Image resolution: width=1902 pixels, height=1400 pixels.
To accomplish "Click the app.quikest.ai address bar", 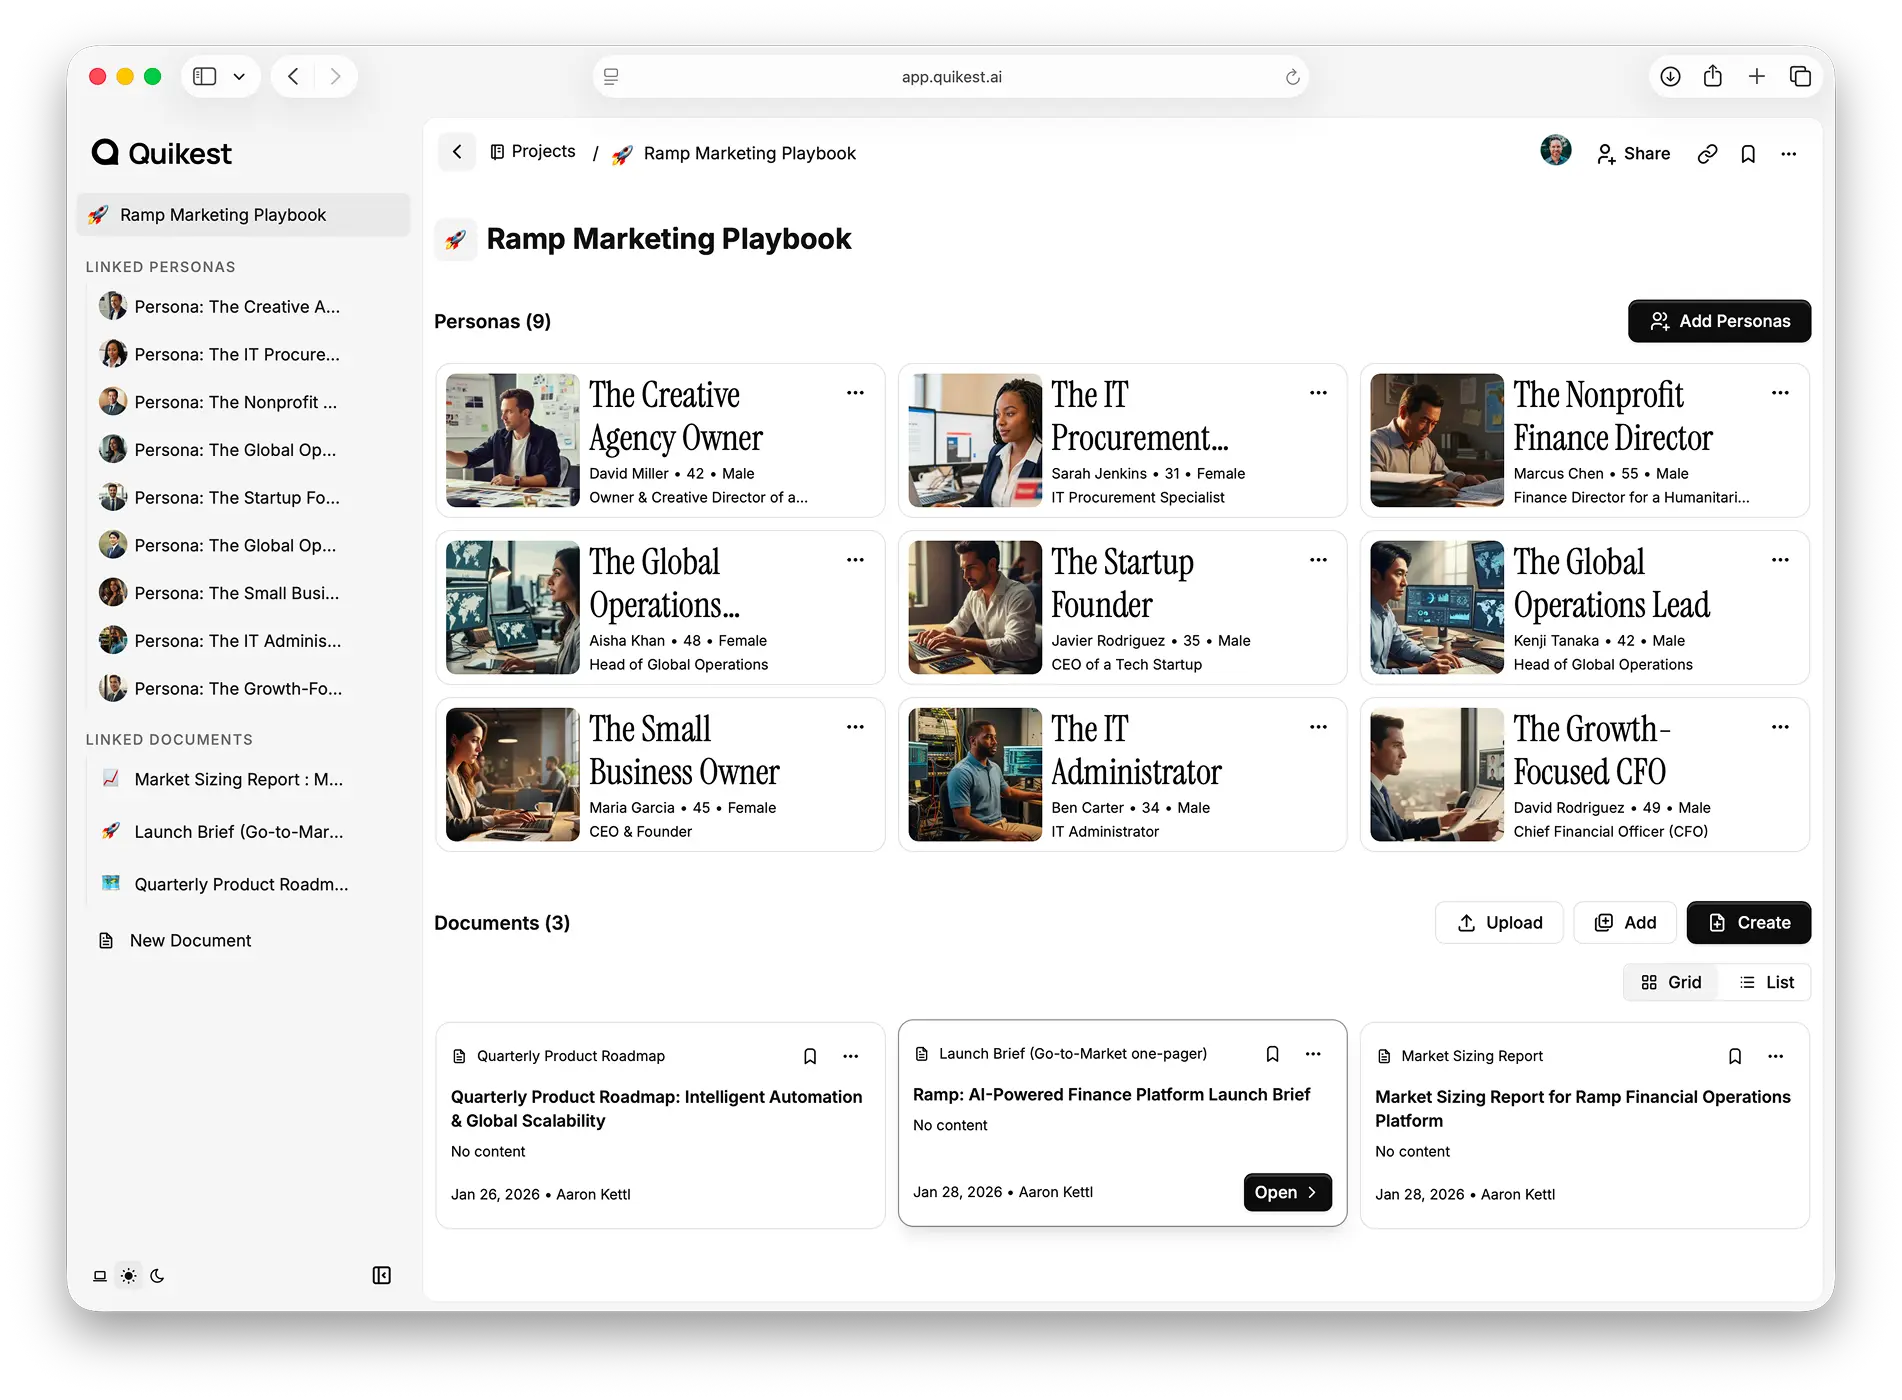I will click(x=950, y=77).
